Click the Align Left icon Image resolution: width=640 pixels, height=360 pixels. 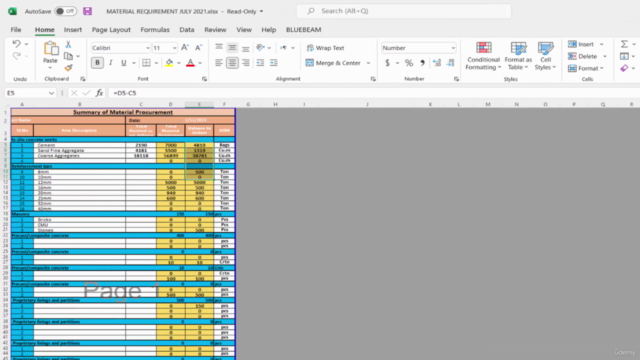219,63
